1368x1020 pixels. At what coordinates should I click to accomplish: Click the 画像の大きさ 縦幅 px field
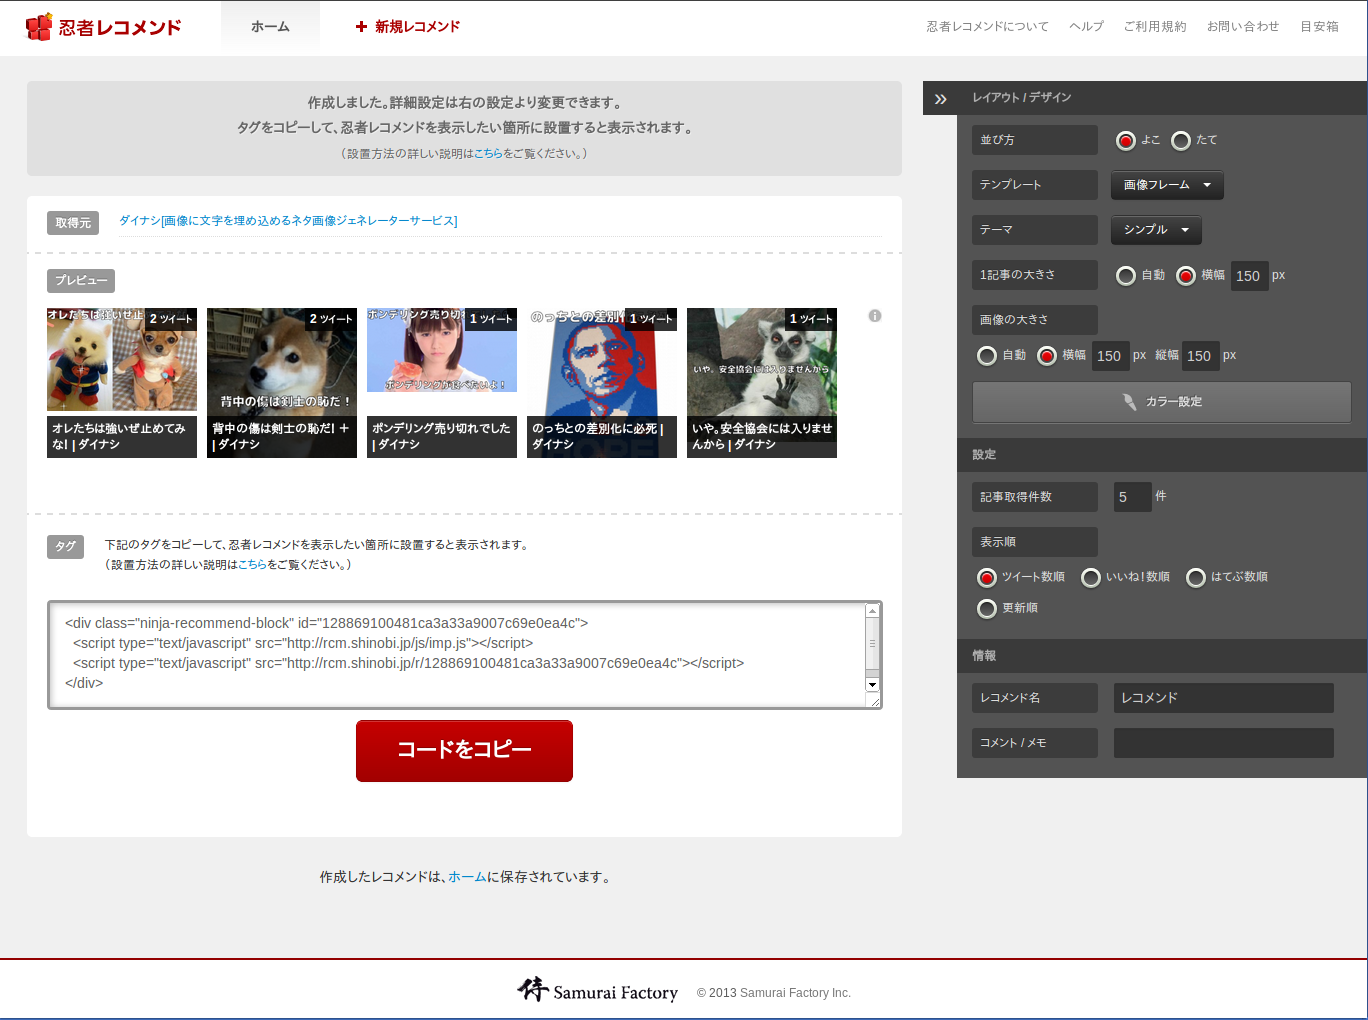tap(1200, 356)
